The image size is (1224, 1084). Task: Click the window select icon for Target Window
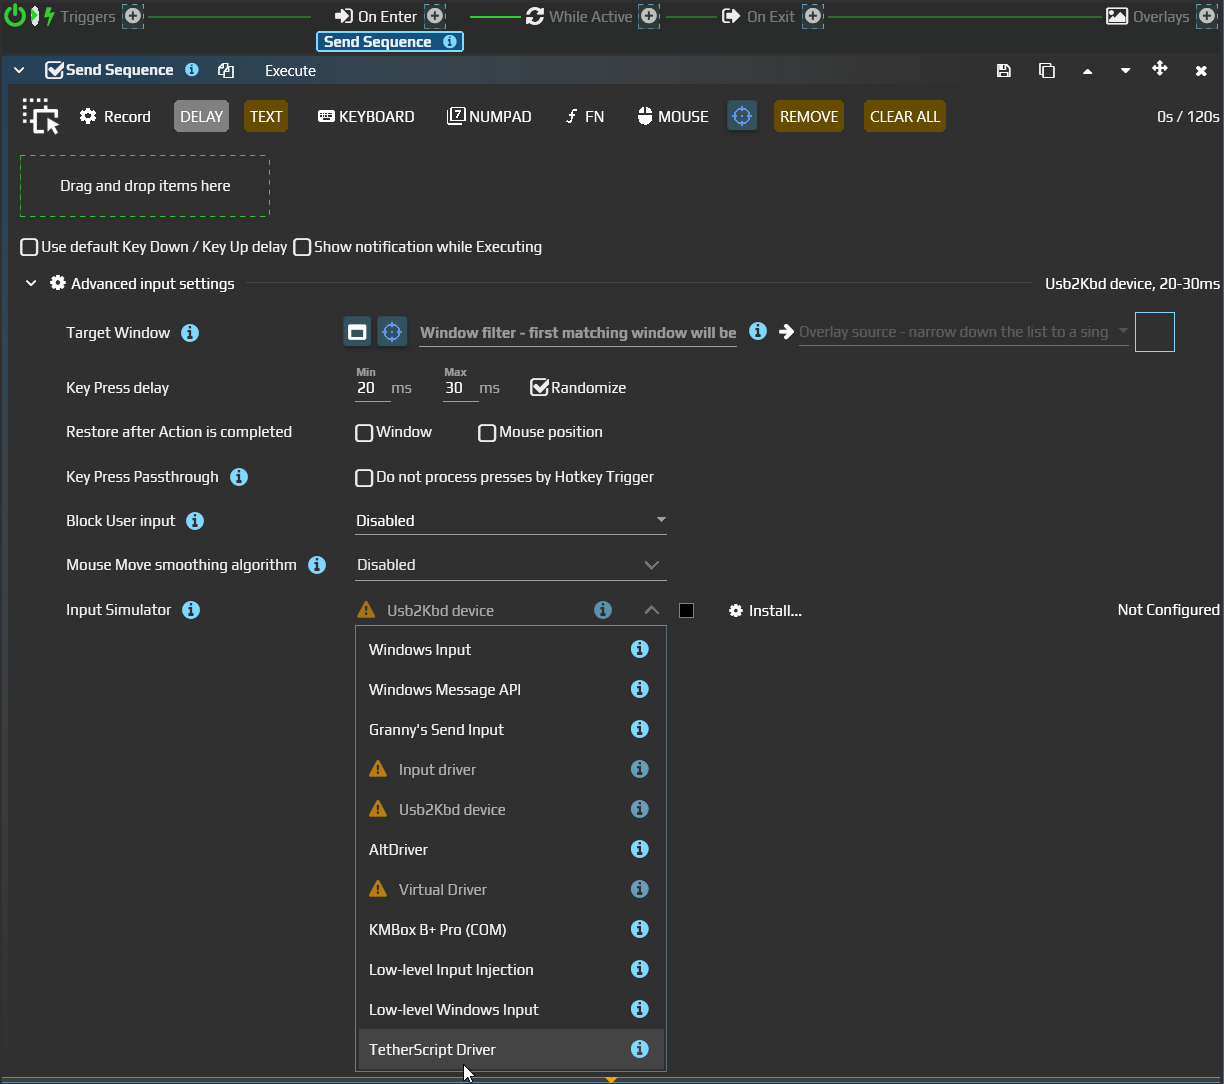tap(357, 332)
